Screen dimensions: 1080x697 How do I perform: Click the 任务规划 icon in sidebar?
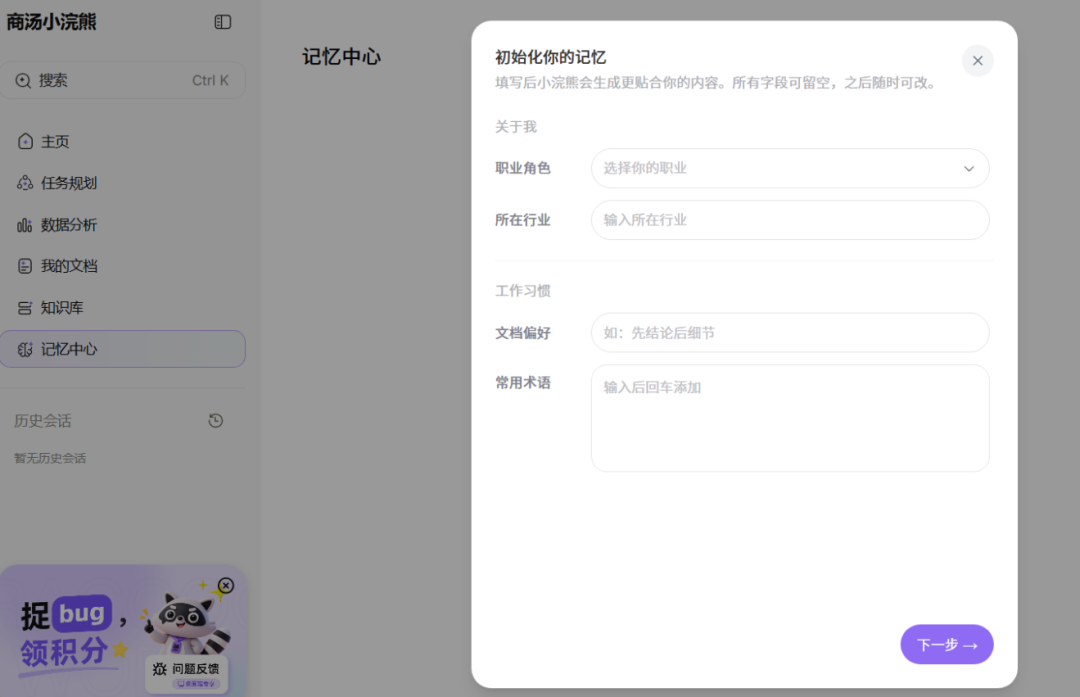click(x=25, y=183)
